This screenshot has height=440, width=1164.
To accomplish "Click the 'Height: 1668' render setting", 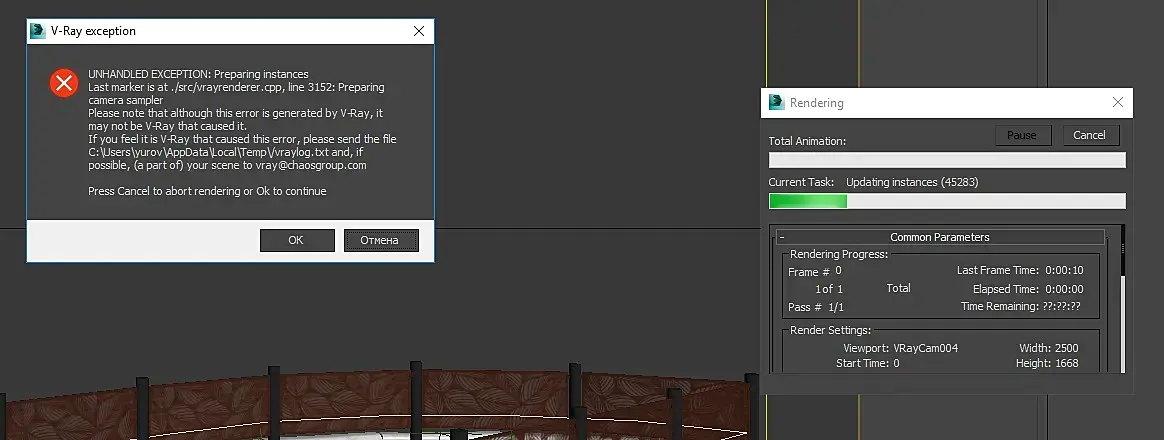I will click(x=1047, y=363).
